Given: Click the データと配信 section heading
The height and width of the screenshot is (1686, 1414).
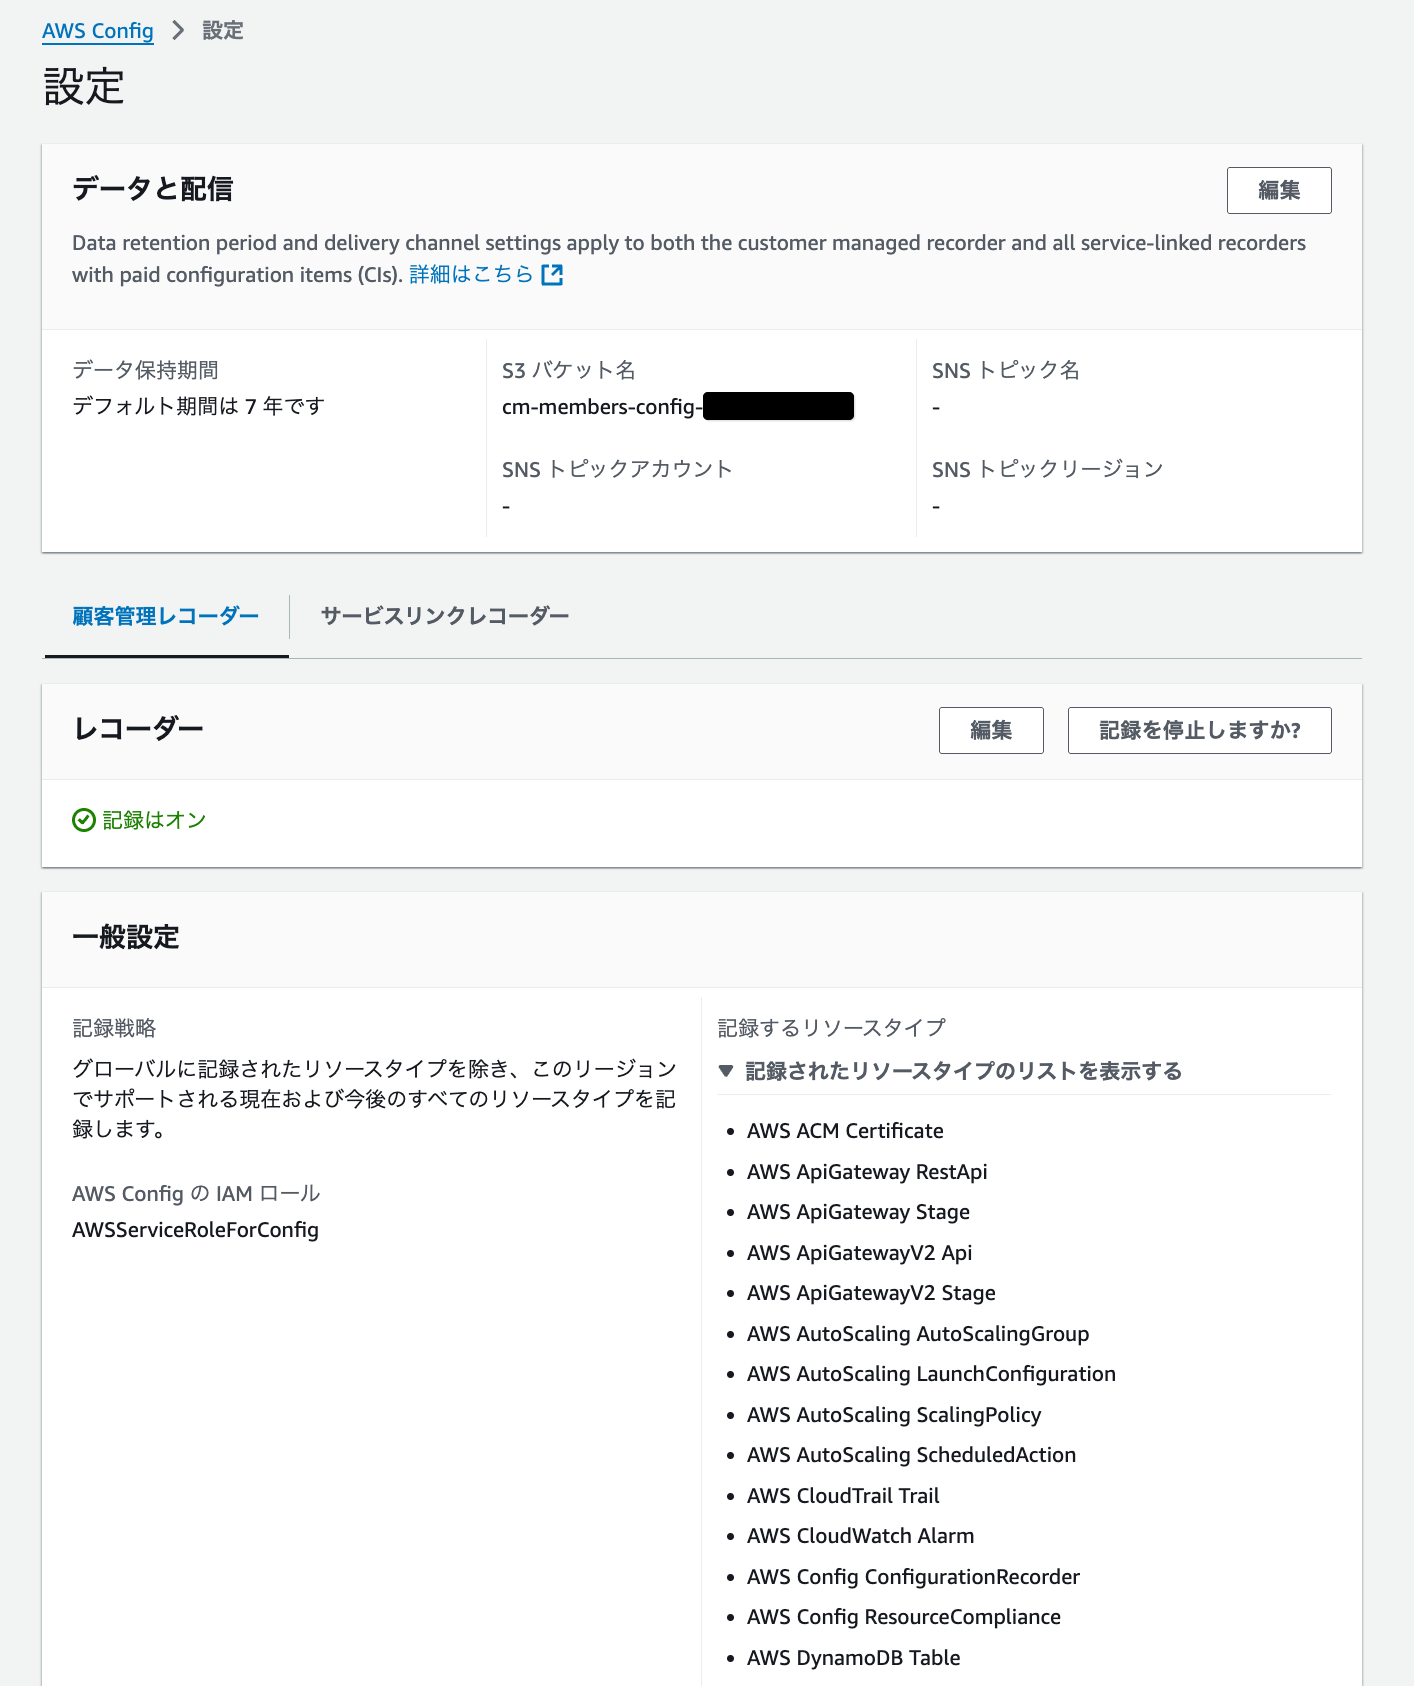Looking at the screenshot, I should (153, 189).
